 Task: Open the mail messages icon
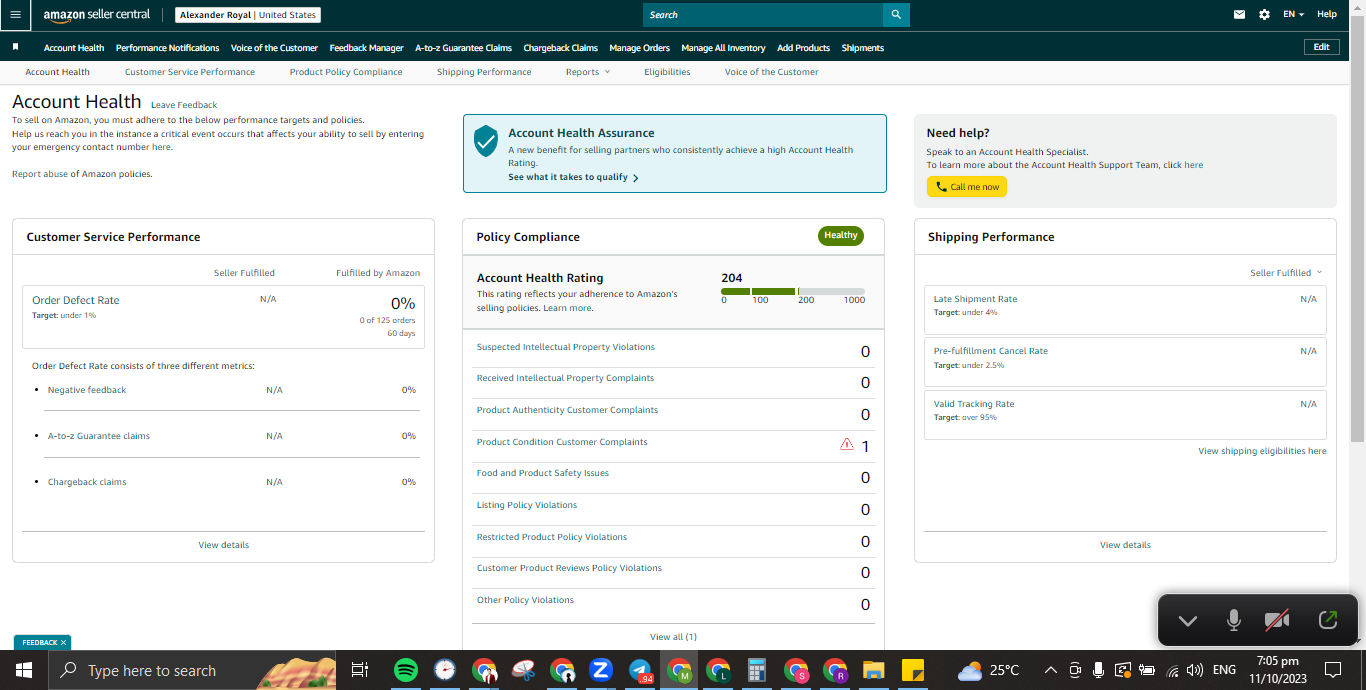pos(1240,15)
